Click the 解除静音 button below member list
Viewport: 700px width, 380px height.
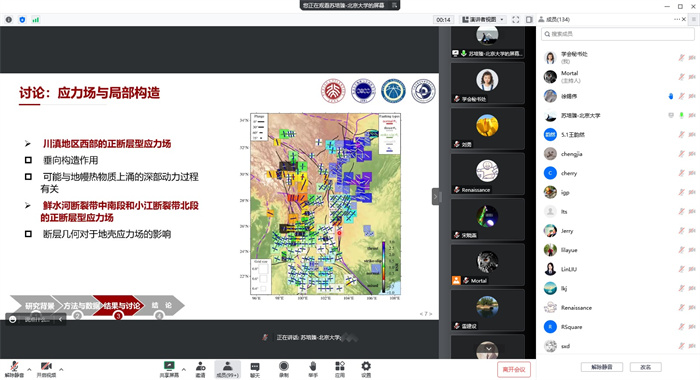pos(601,367)
